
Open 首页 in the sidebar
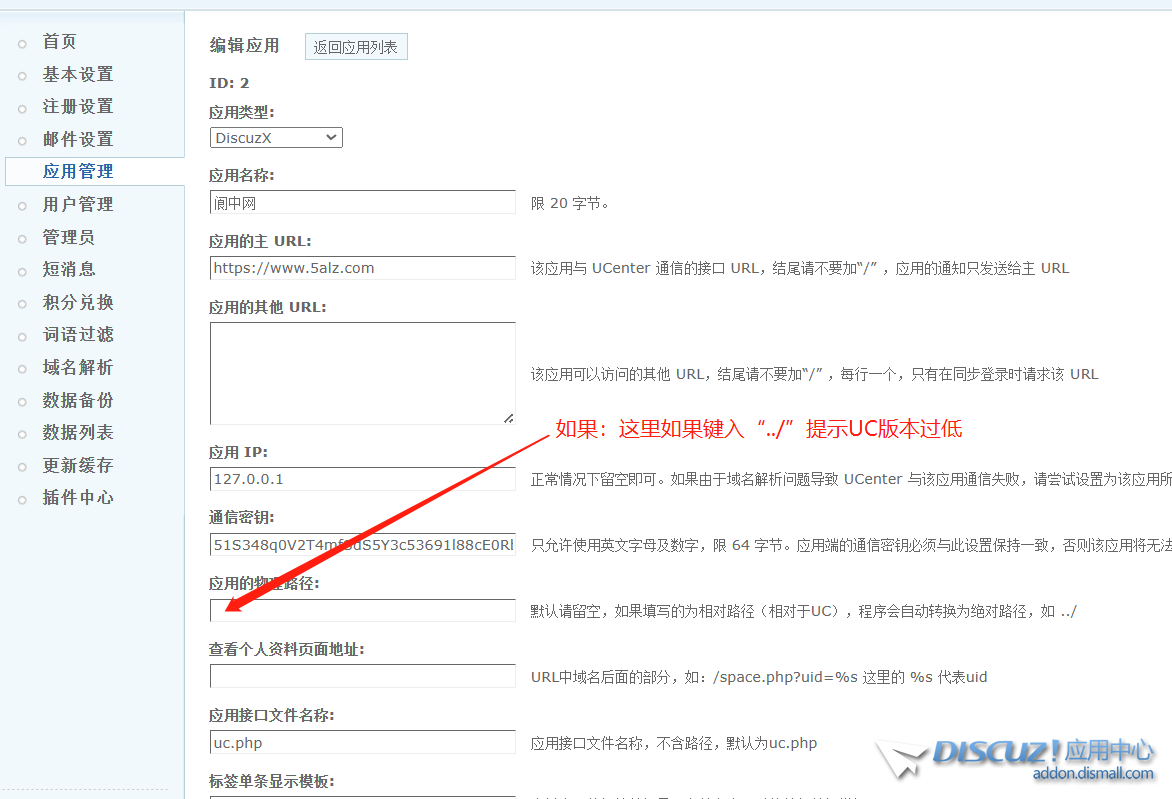pos(59,42)
